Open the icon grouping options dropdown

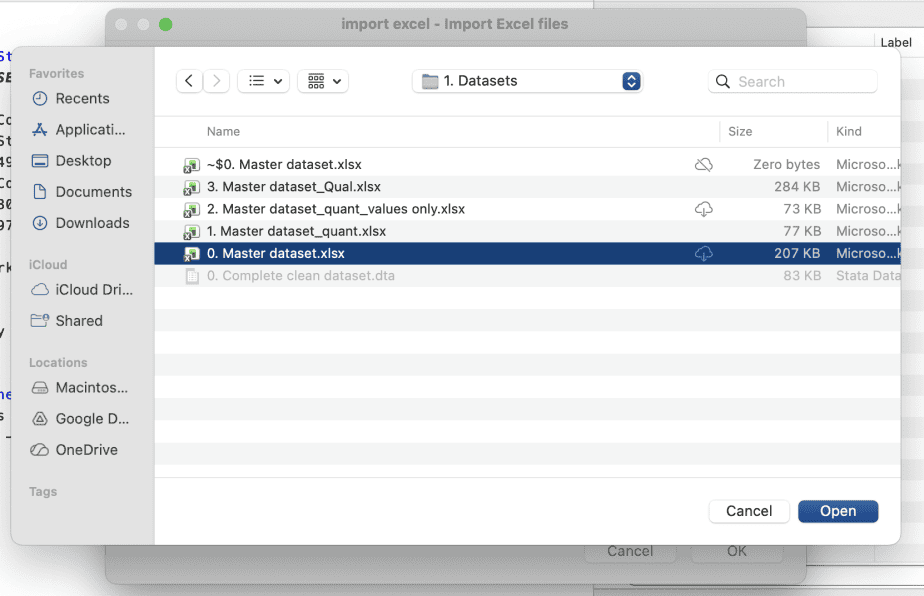coord(323,82)
